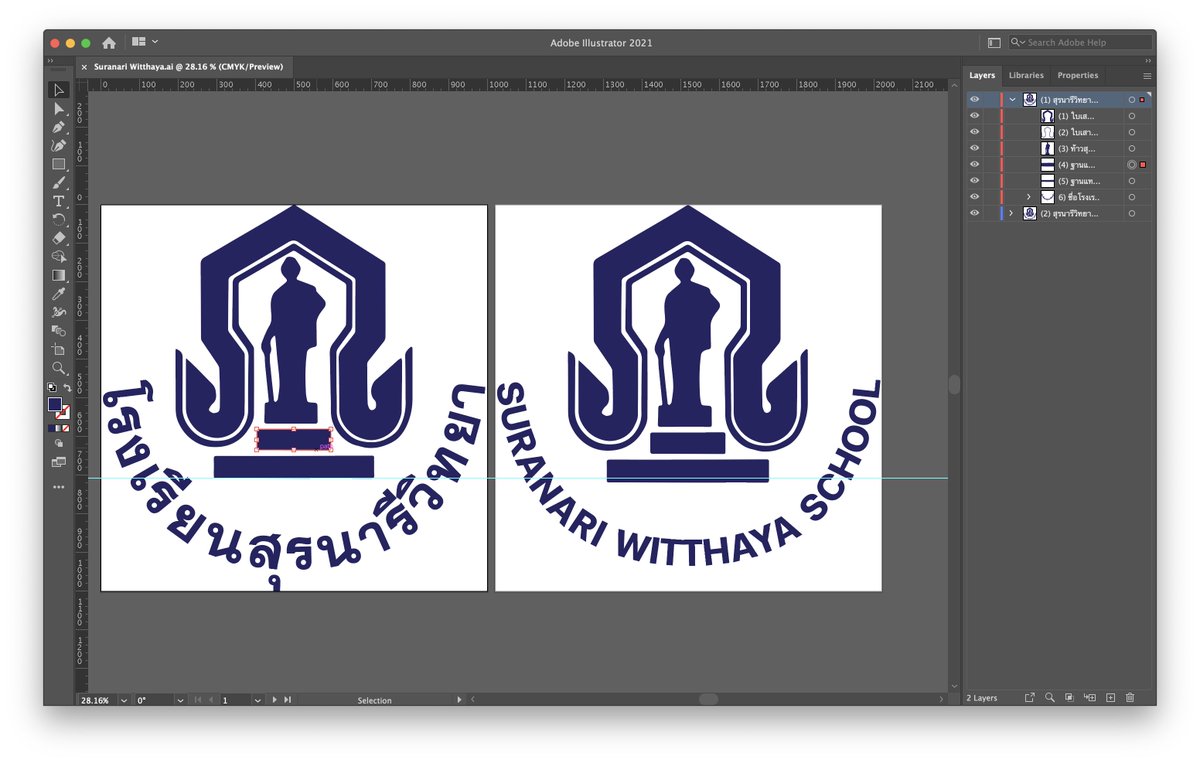The width and height of the screenshot is (1200, 763).
Task: Hide sublayer (4) ฐานแ...
Action: tap(974, 164)
